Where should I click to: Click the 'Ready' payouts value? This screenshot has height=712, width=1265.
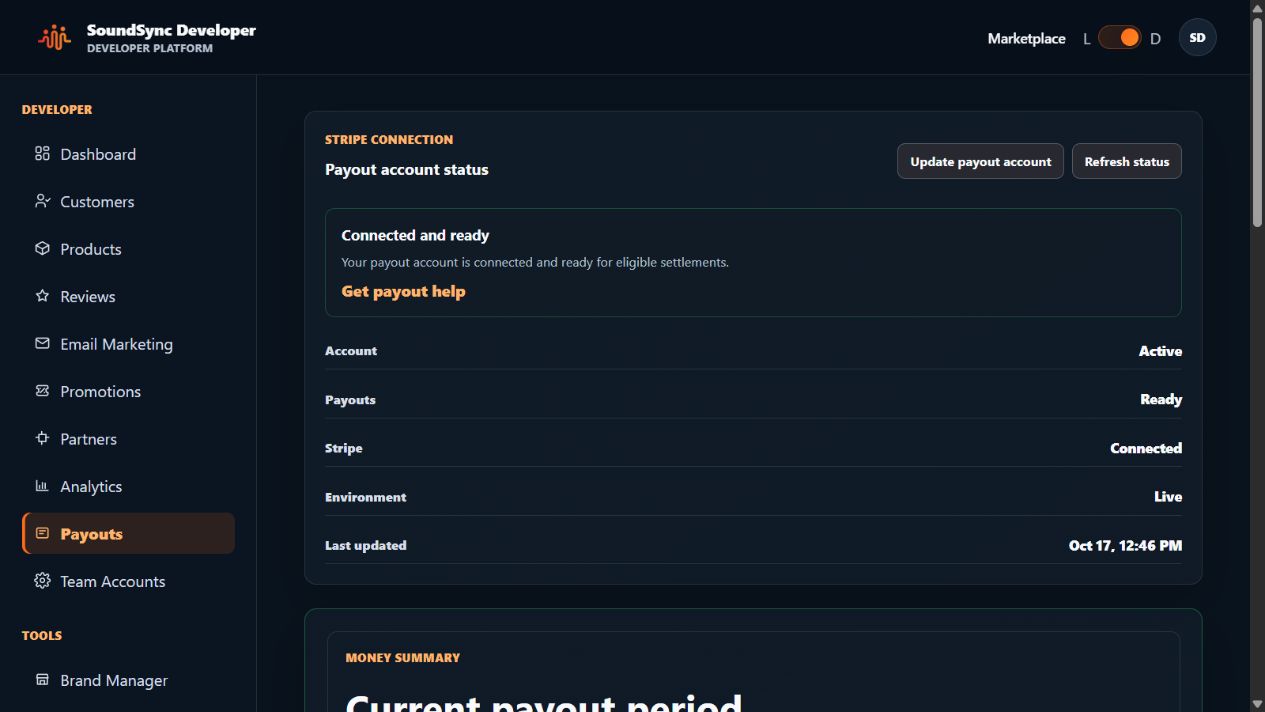[x=1161, y=399]
